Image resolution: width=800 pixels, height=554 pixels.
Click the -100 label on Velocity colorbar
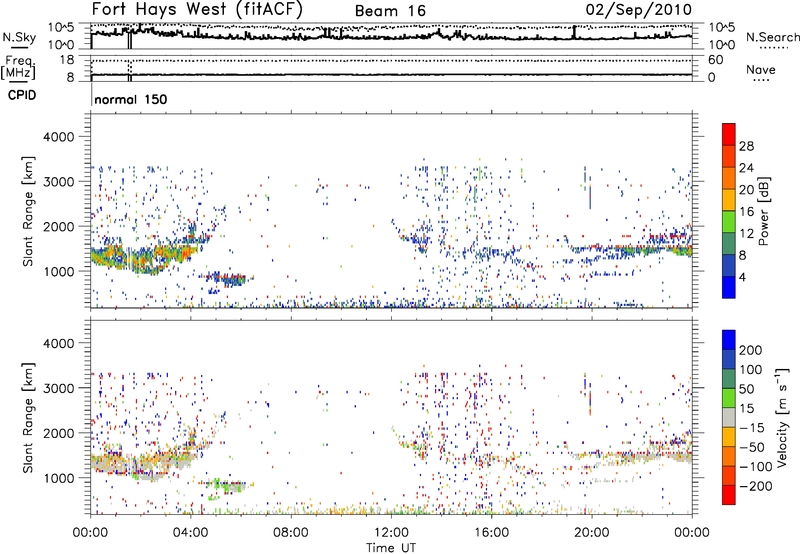(x=755, y=466)
